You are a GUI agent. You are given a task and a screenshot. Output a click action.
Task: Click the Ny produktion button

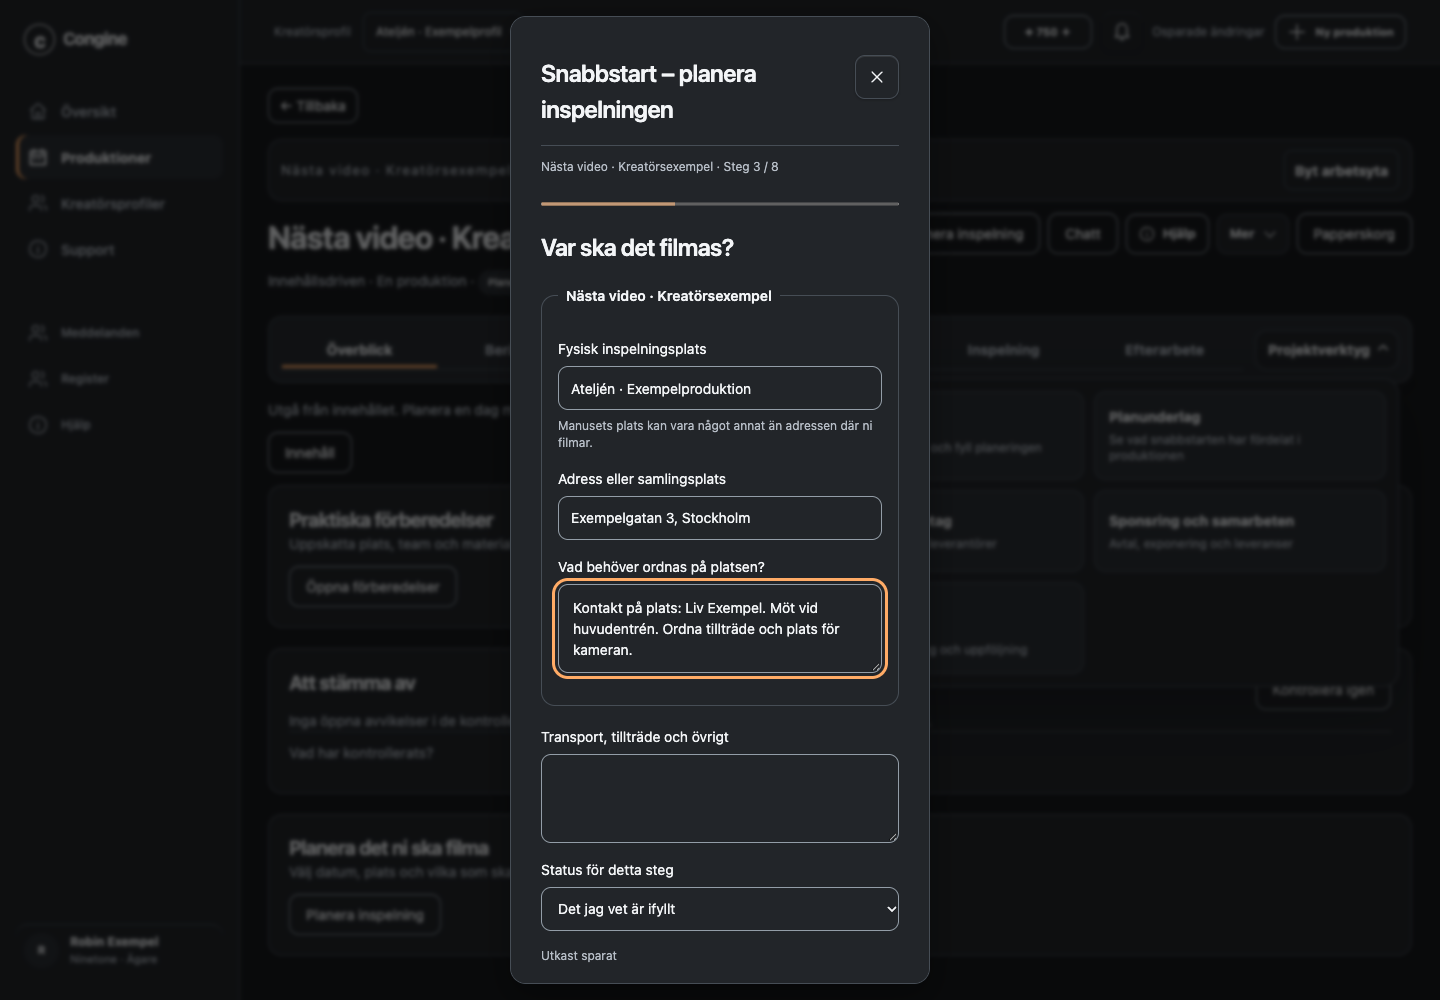click(x=1341, y=32)
